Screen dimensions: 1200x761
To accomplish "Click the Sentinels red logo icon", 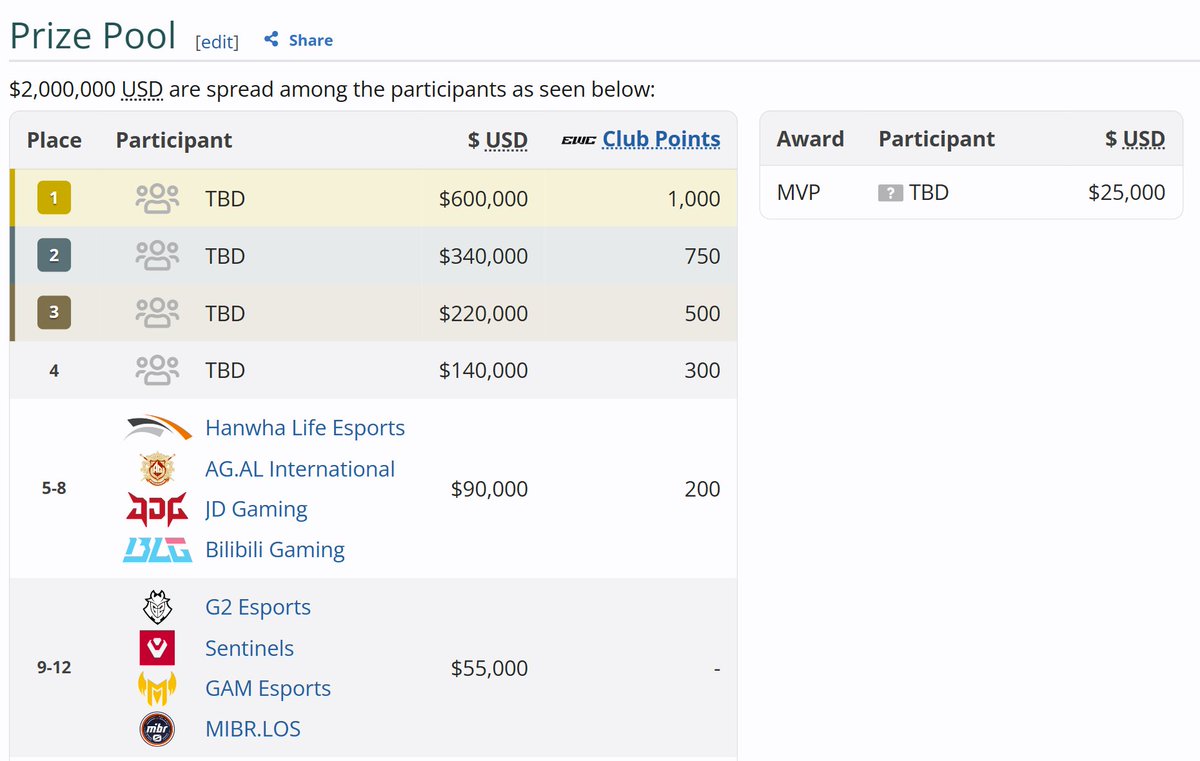I will tap(158, 648).
